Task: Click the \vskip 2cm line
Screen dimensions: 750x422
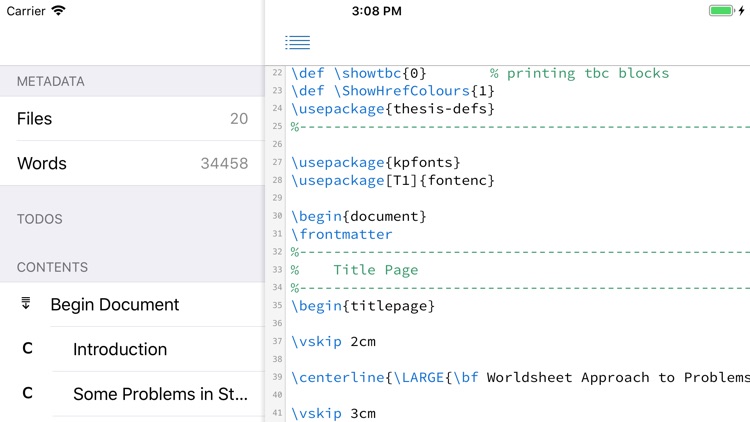Action: tap(333, 342)
